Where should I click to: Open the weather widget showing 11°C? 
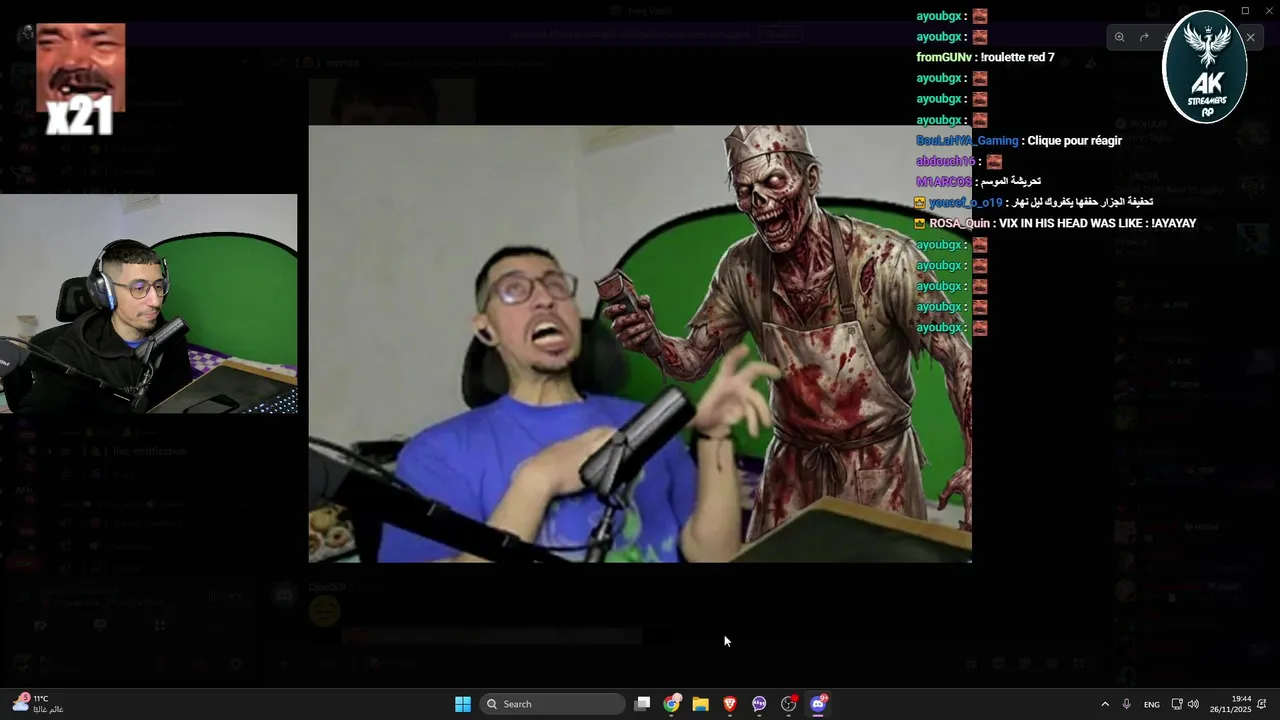[x=40, y=704]
